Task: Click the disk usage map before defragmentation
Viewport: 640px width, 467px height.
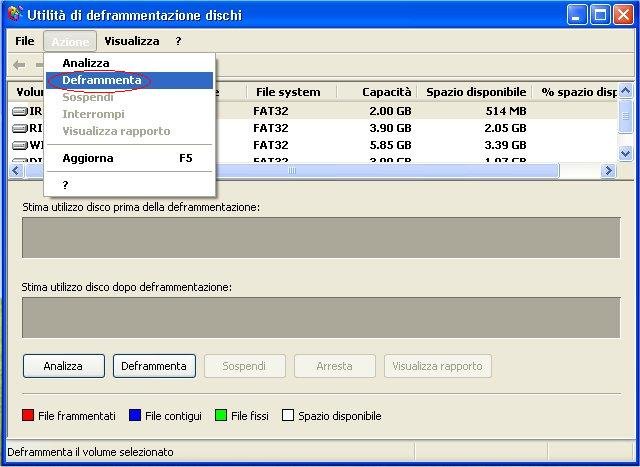Action: point(321,238)
